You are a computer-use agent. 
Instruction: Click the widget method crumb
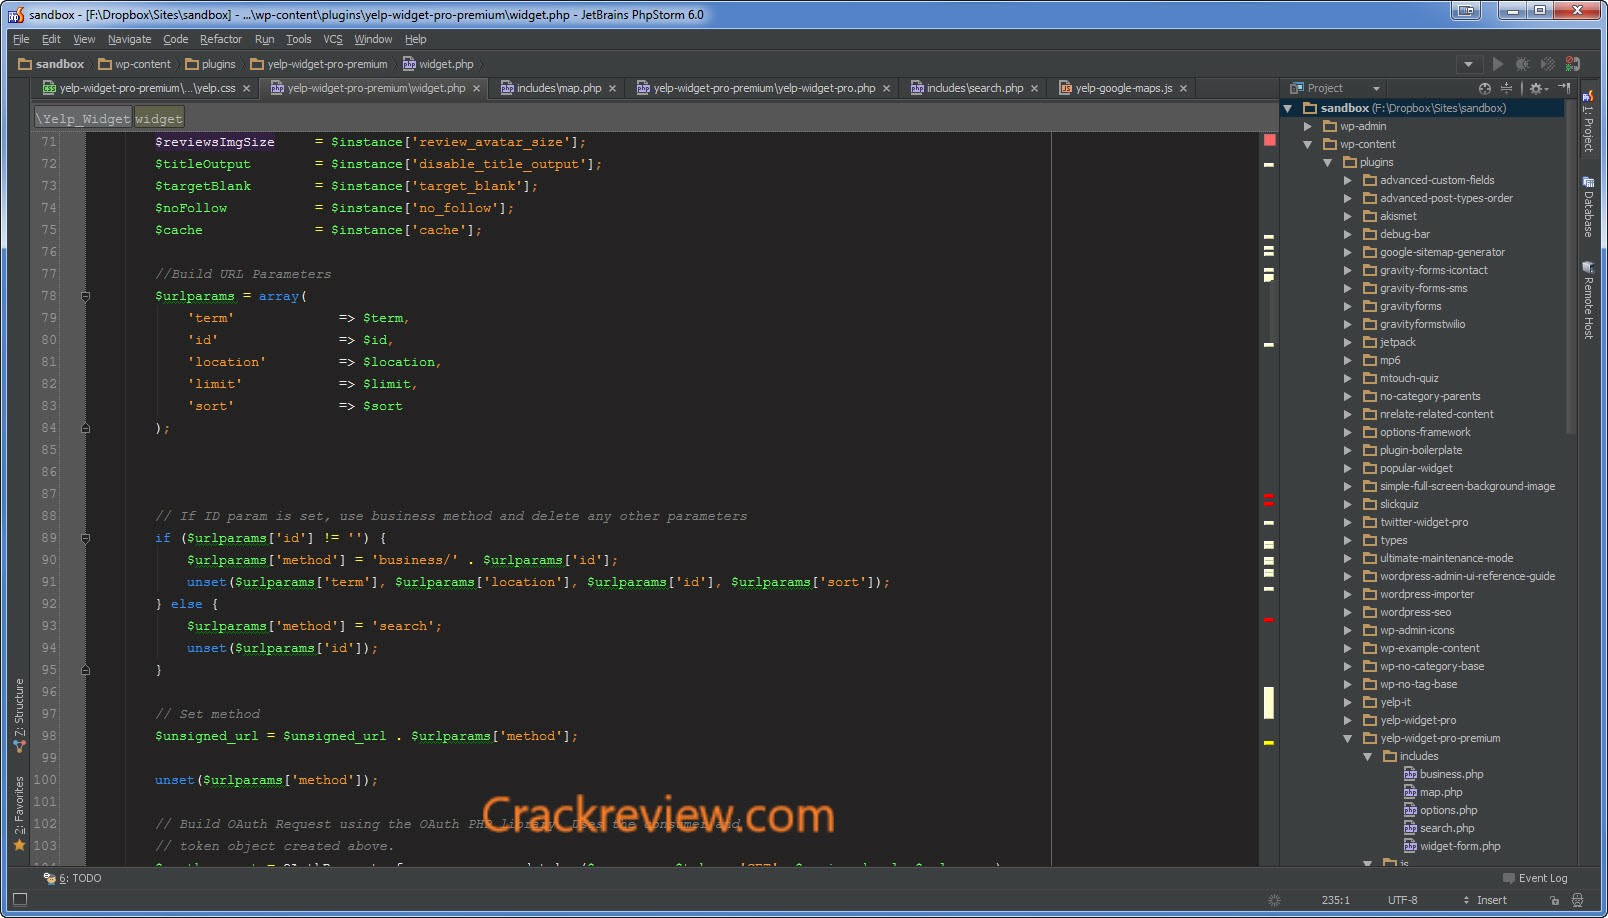point(159,118)
